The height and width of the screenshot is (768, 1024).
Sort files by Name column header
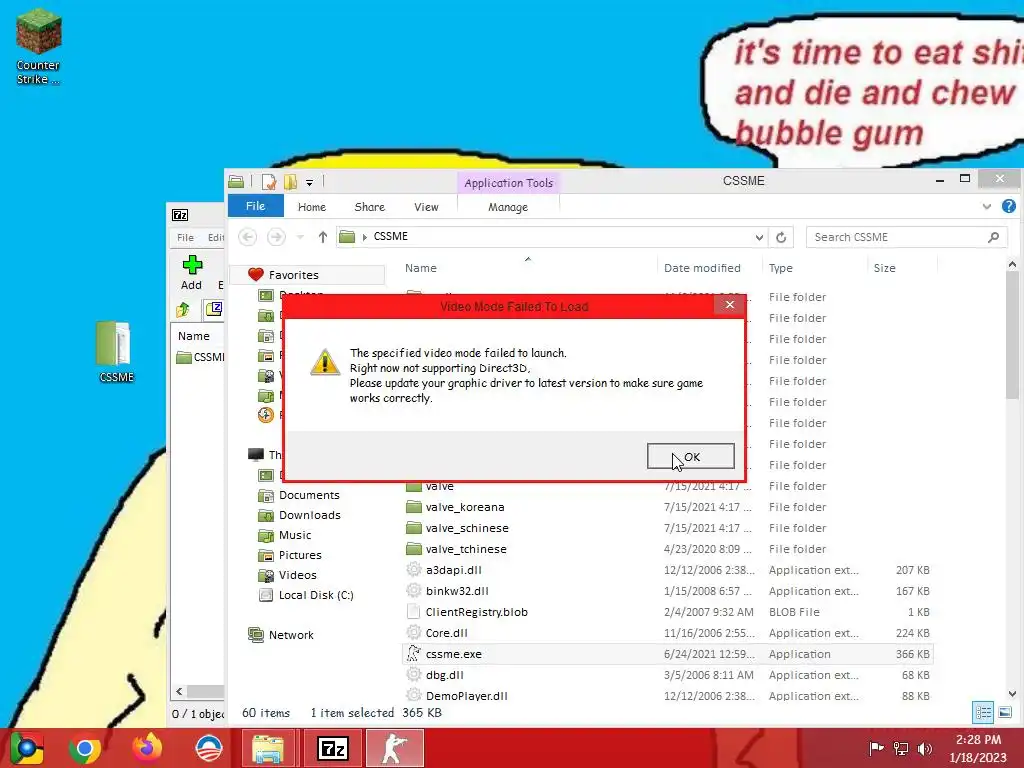420,268
